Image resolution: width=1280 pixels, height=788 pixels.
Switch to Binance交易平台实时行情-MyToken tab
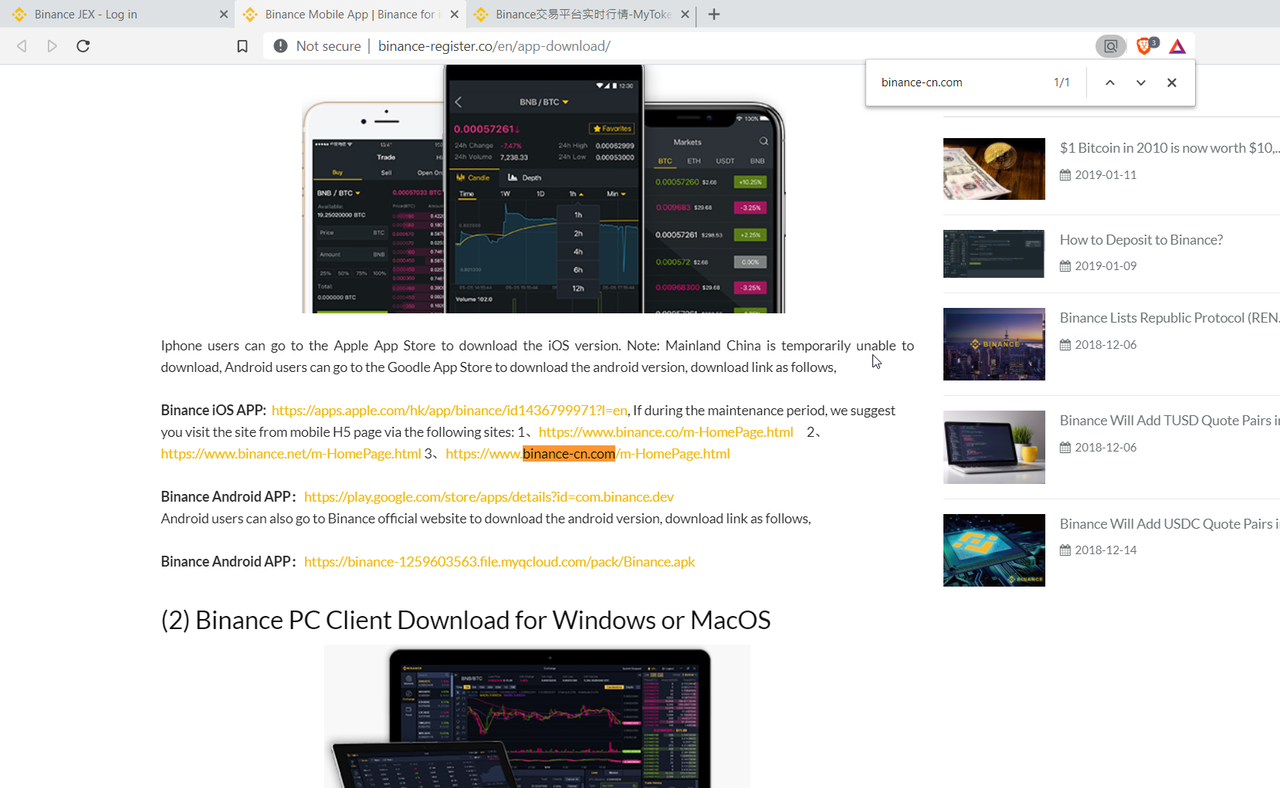pos(583,15)
